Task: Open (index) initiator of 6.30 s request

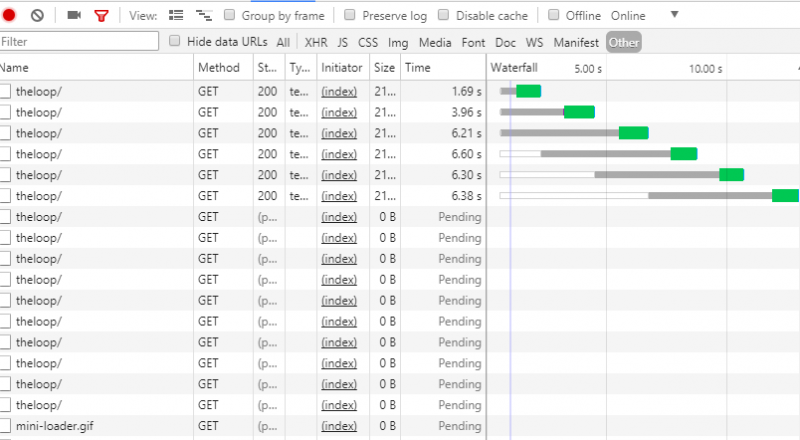Action: tap(339, 176)
